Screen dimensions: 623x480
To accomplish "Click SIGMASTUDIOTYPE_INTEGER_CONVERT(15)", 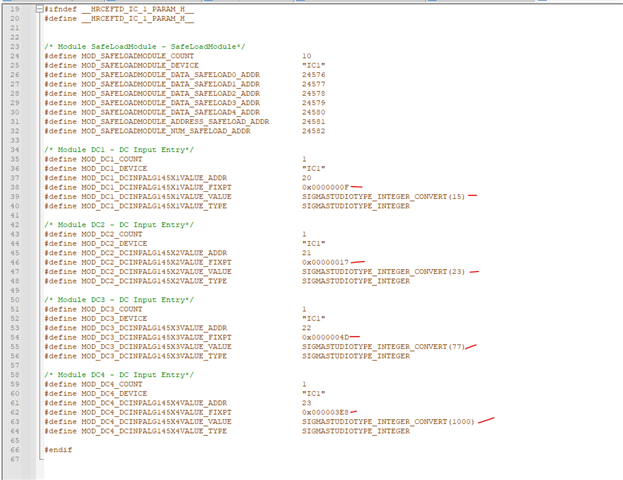I will 383,197.
